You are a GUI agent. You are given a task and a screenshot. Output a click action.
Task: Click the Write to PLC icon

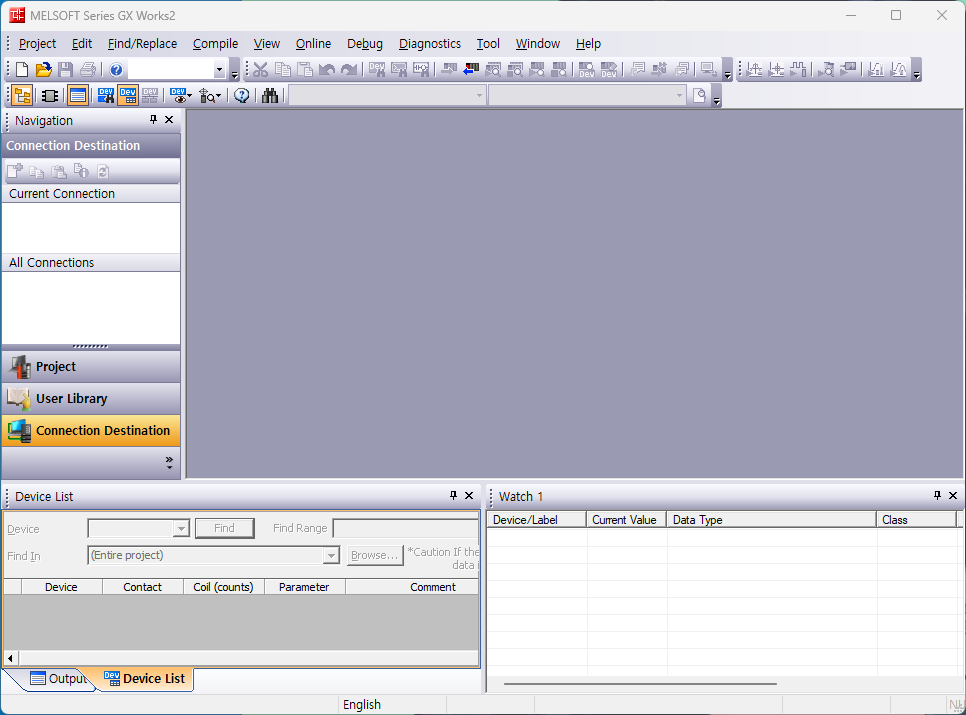tap(449, 70)
